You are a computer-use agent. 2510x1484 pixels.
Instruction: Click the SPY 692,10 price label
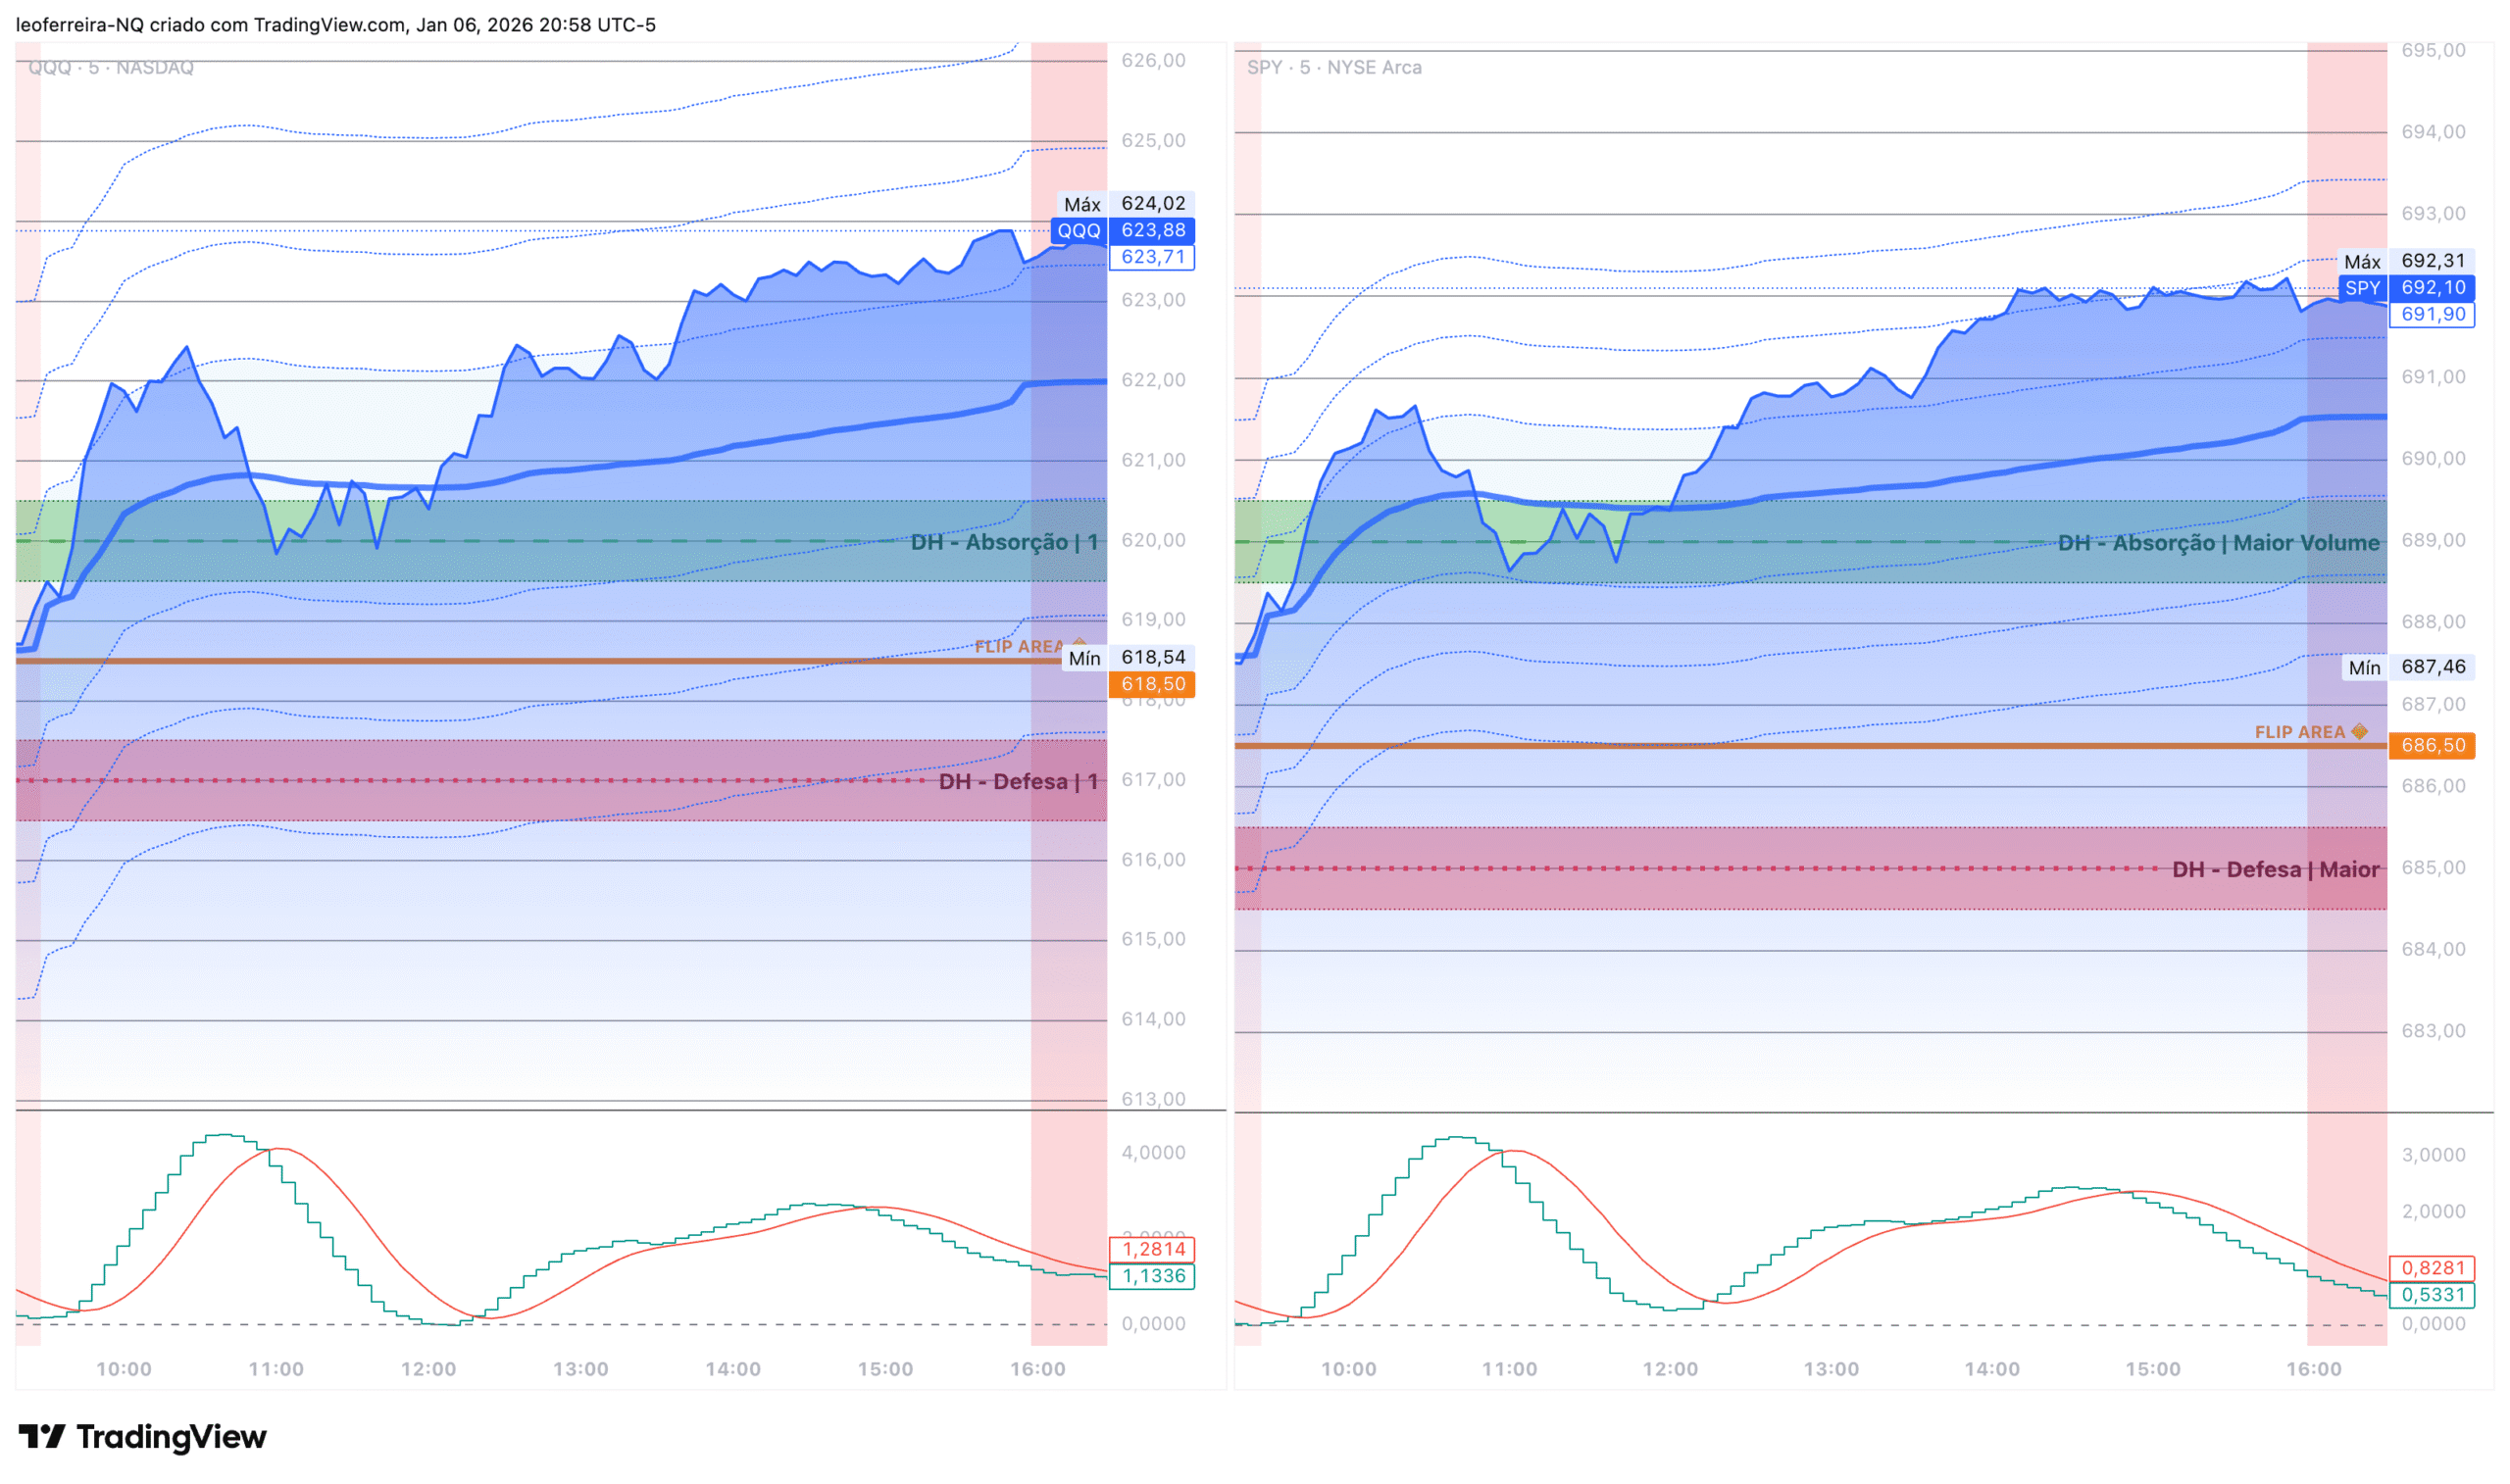[x=2406, y=288]
